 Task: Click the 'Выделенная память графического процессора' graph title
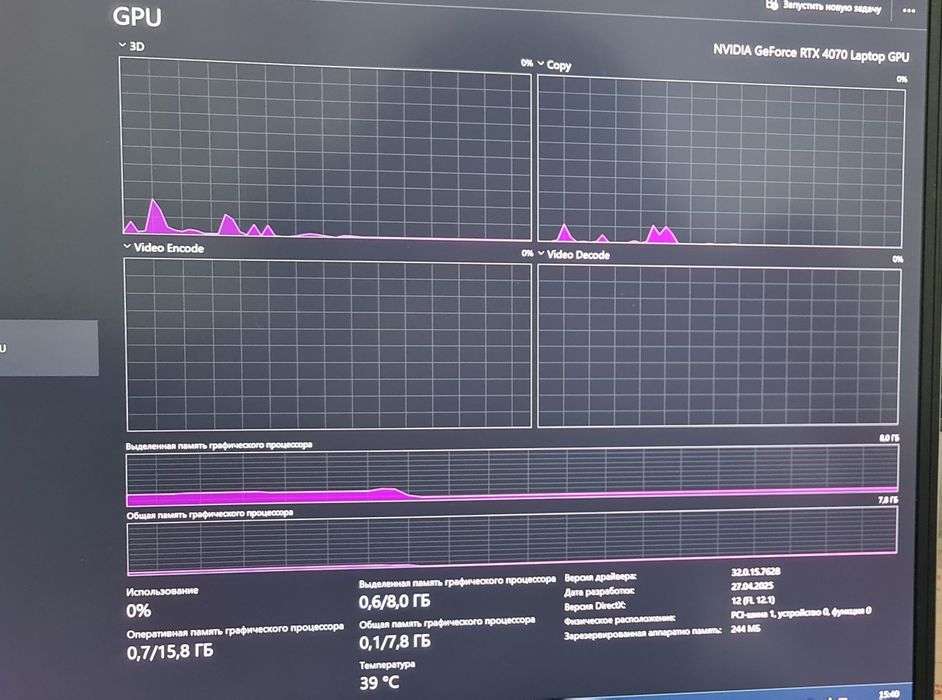[219, 445]
